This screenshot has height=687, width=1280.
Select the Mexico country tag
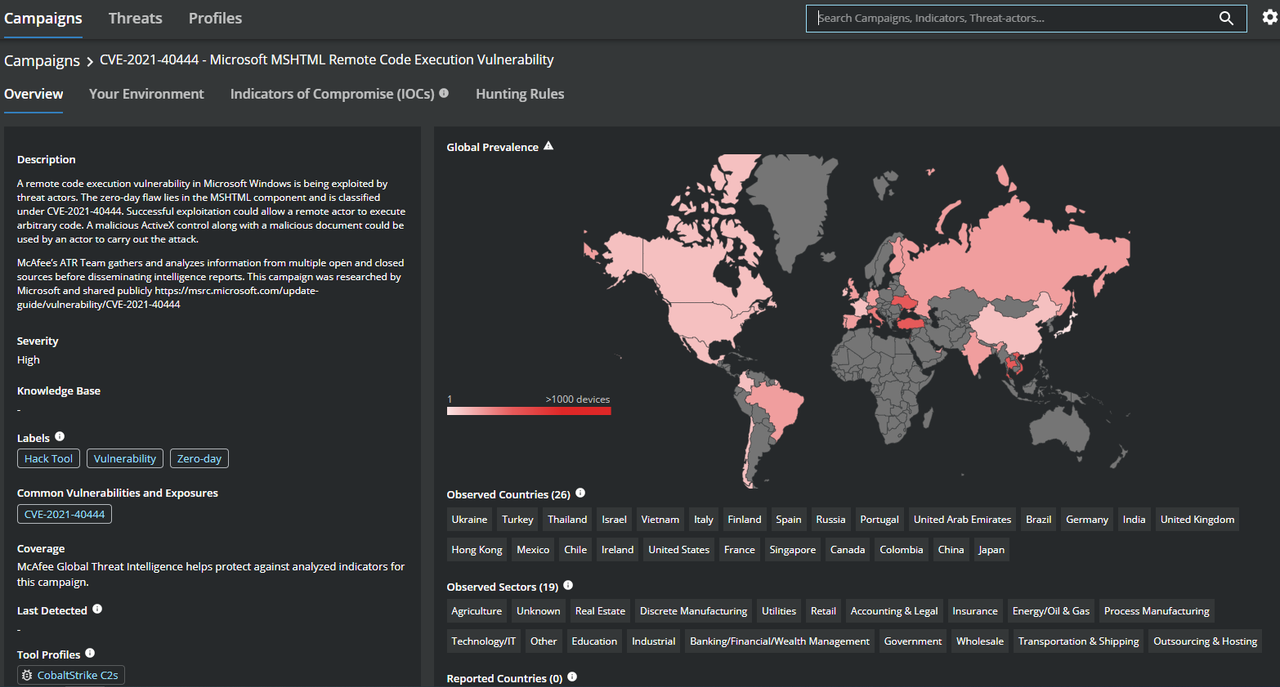[x=533, y=550]
